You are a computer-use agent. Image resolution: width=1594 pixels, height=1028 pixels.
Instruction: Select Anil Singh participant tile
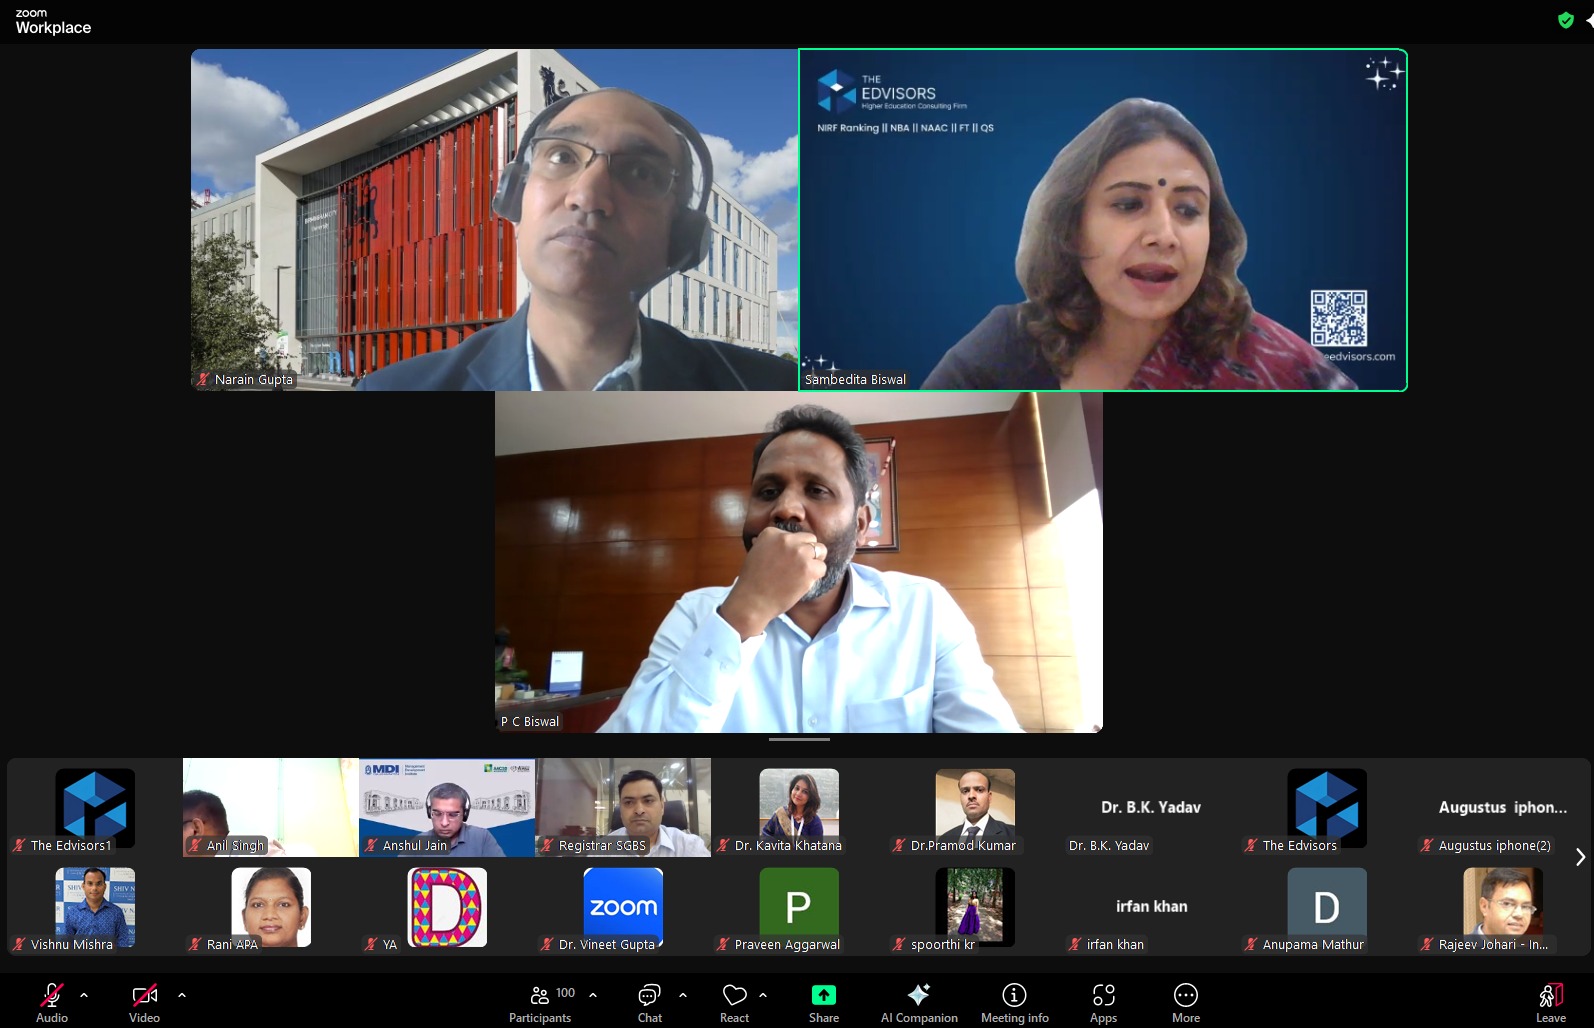[x=271, y=808]
